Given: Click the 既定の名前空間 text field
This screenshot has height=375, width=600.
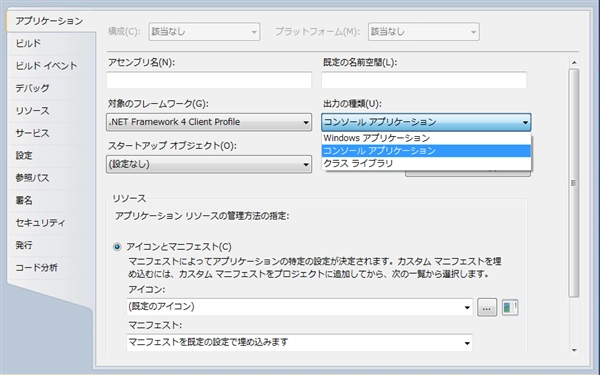Looking at the screenshot, I should pos(424,80).
